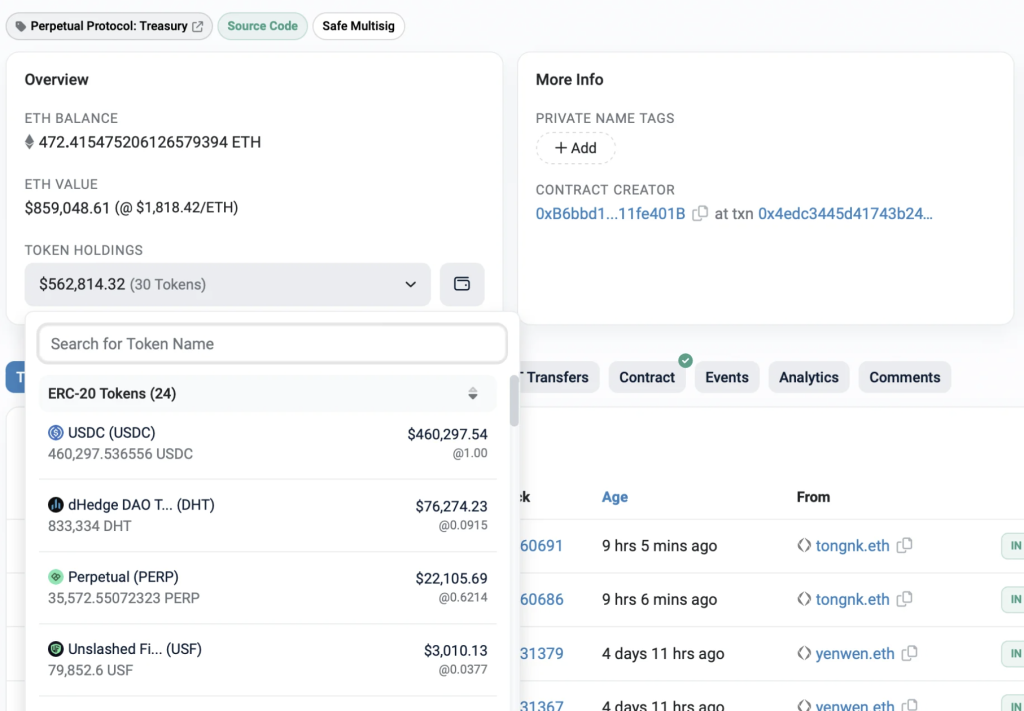Click the $22,105.69 PERP value
Screen dimensions: 1024x711
(451, 578)
